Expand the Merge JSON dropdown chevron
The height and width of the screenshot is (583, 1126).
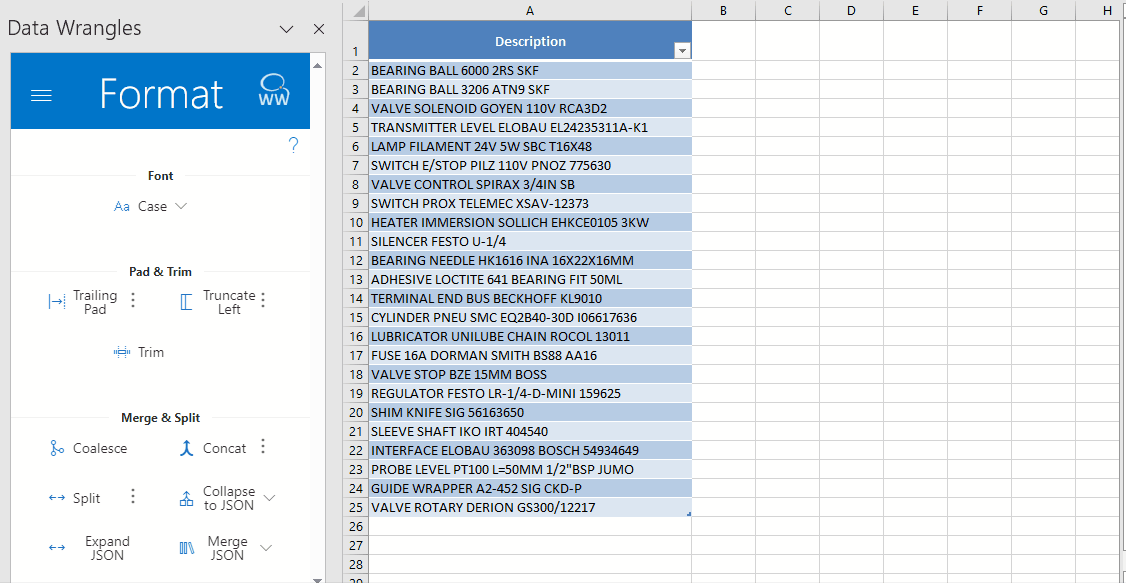[x=266, y=548]
